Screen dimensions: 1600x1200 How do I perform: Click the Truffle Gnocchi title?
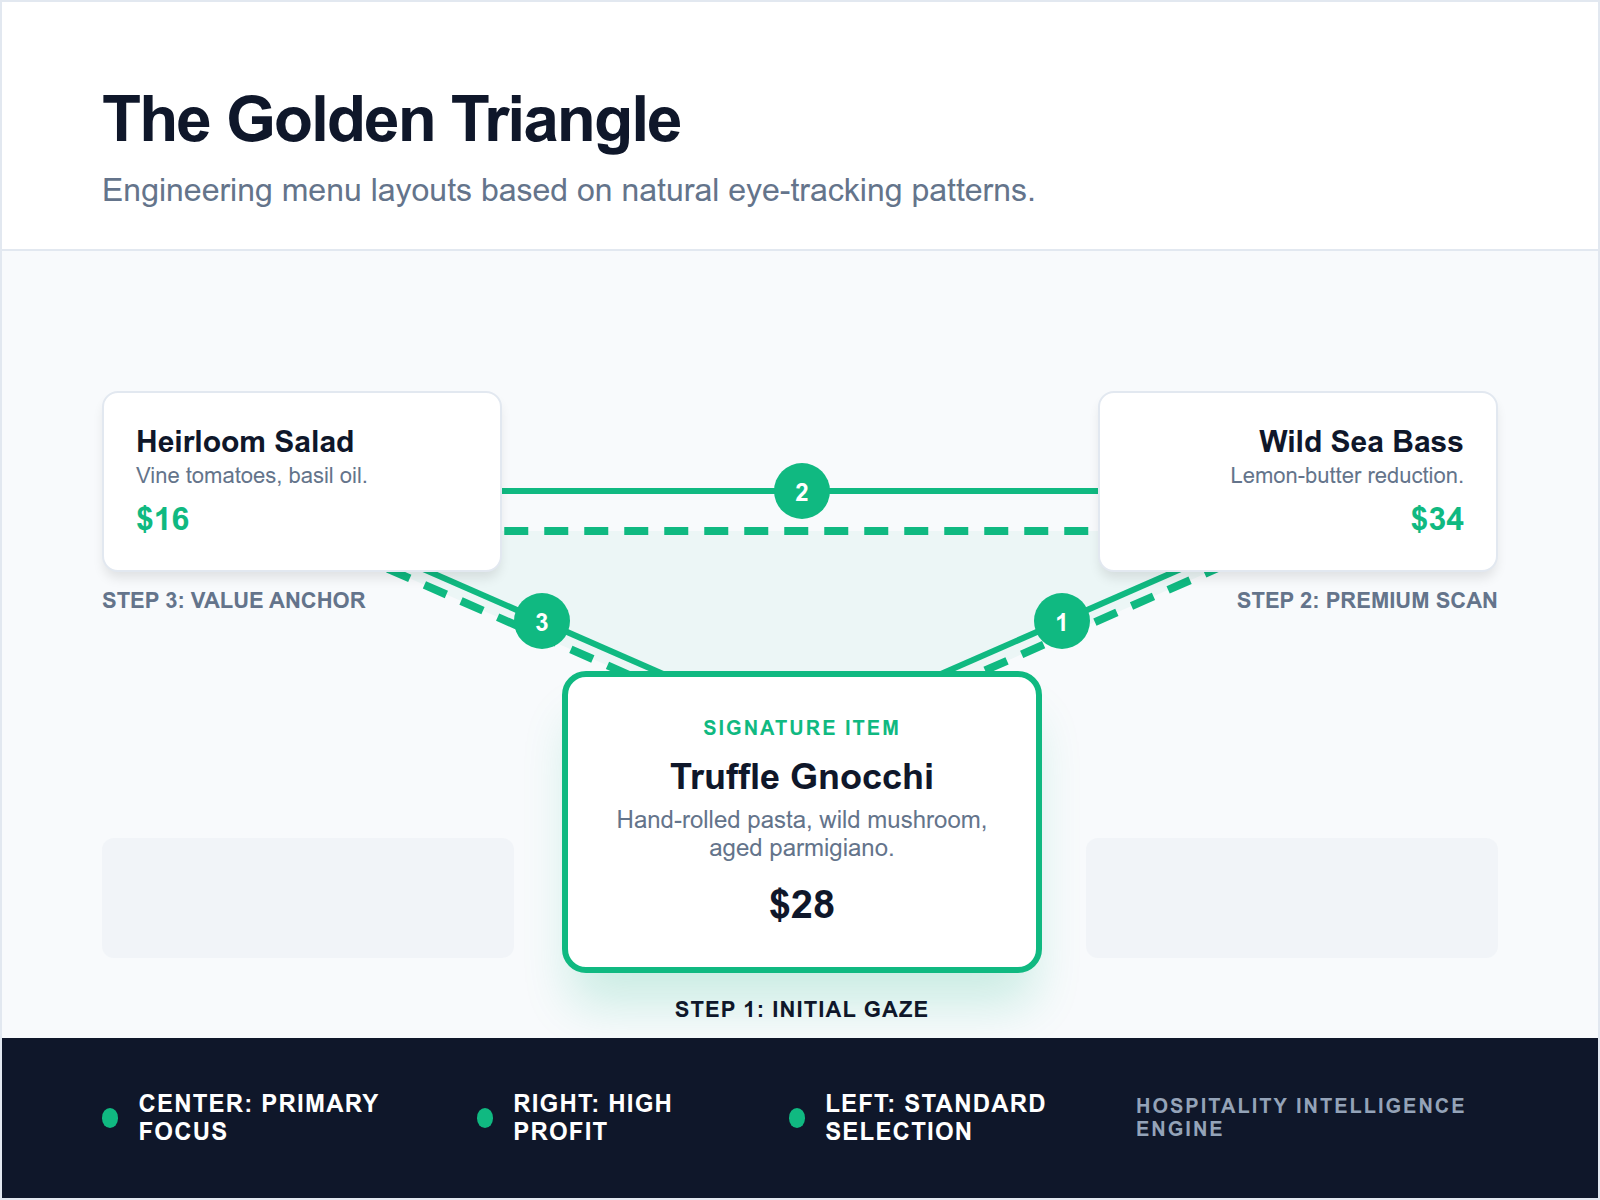tap(801, 776)
